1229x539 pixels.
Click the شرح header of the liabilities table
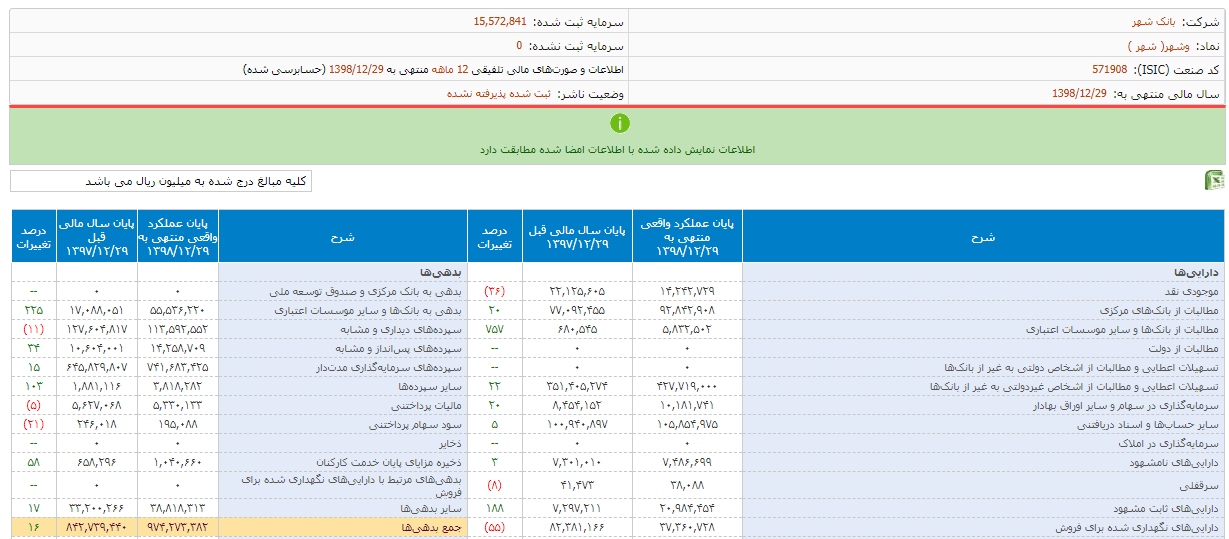point(343,237)
